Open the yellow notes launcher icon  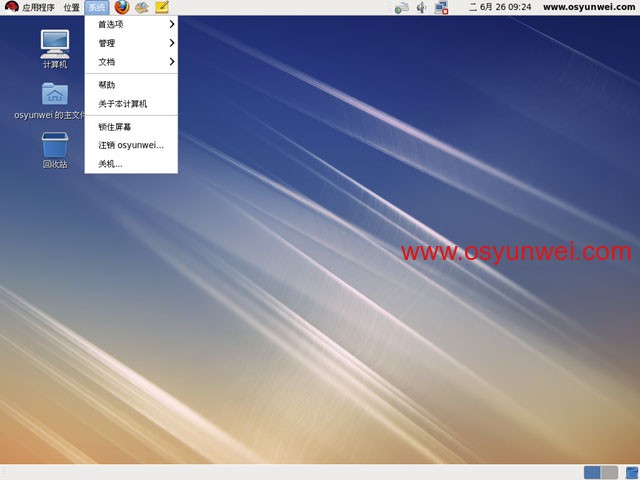tap(162, 7)
